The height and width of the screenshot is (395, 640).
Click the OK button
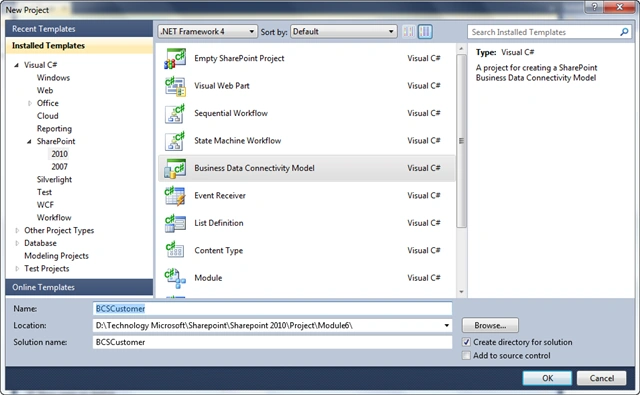coord(547,378)
